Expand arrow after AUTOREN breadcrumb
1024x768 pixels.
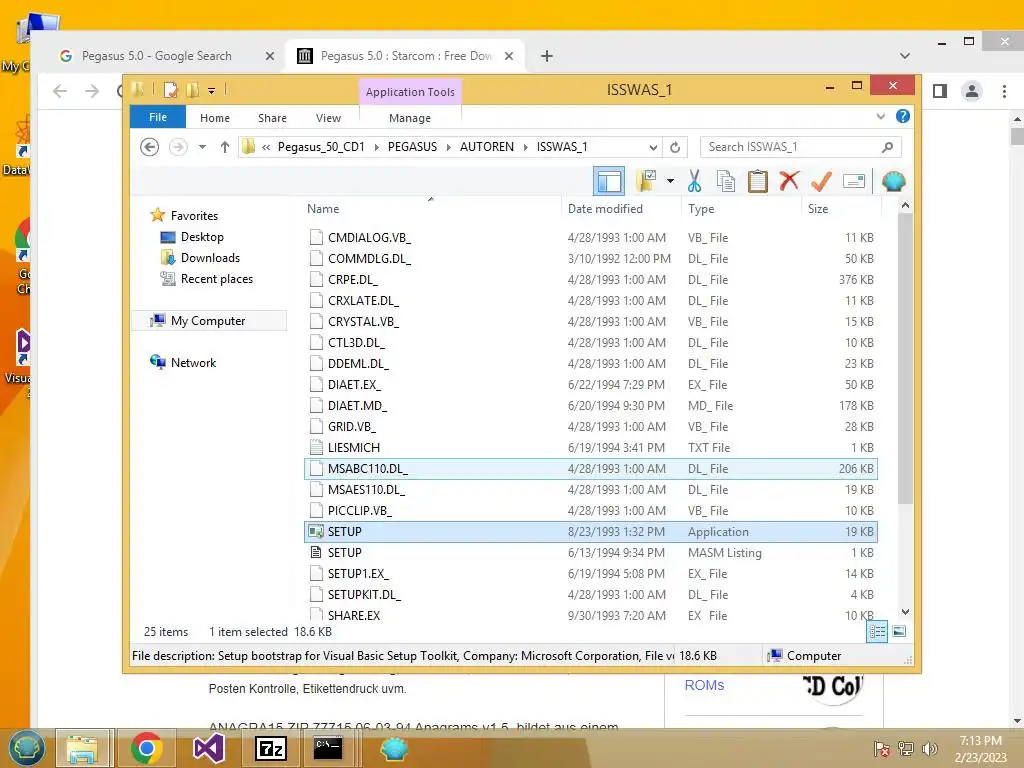click(x=525, y=147)
